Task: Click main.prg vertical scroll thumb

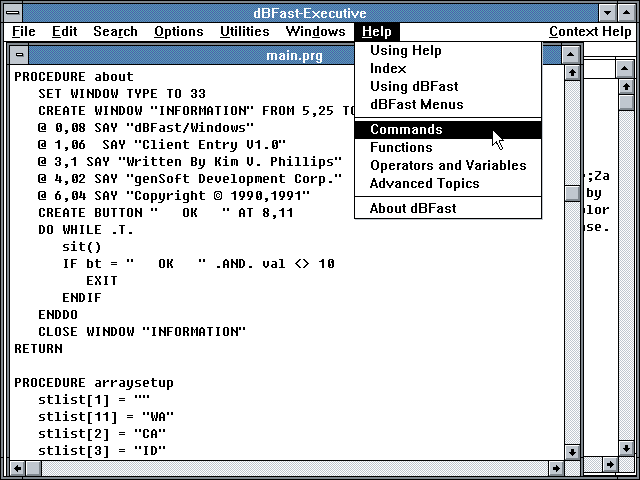Action: 572,193
